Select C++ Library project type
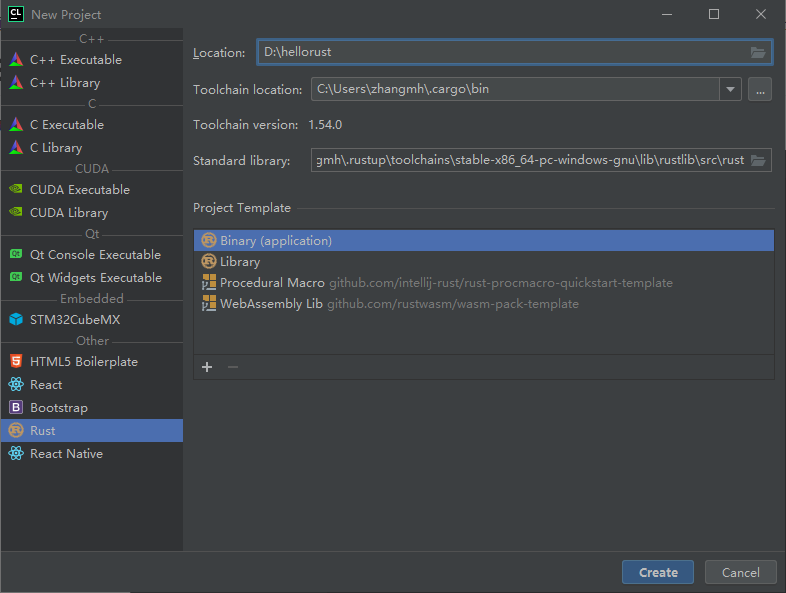This screenshot has height=593, width=786. point(92,83)
